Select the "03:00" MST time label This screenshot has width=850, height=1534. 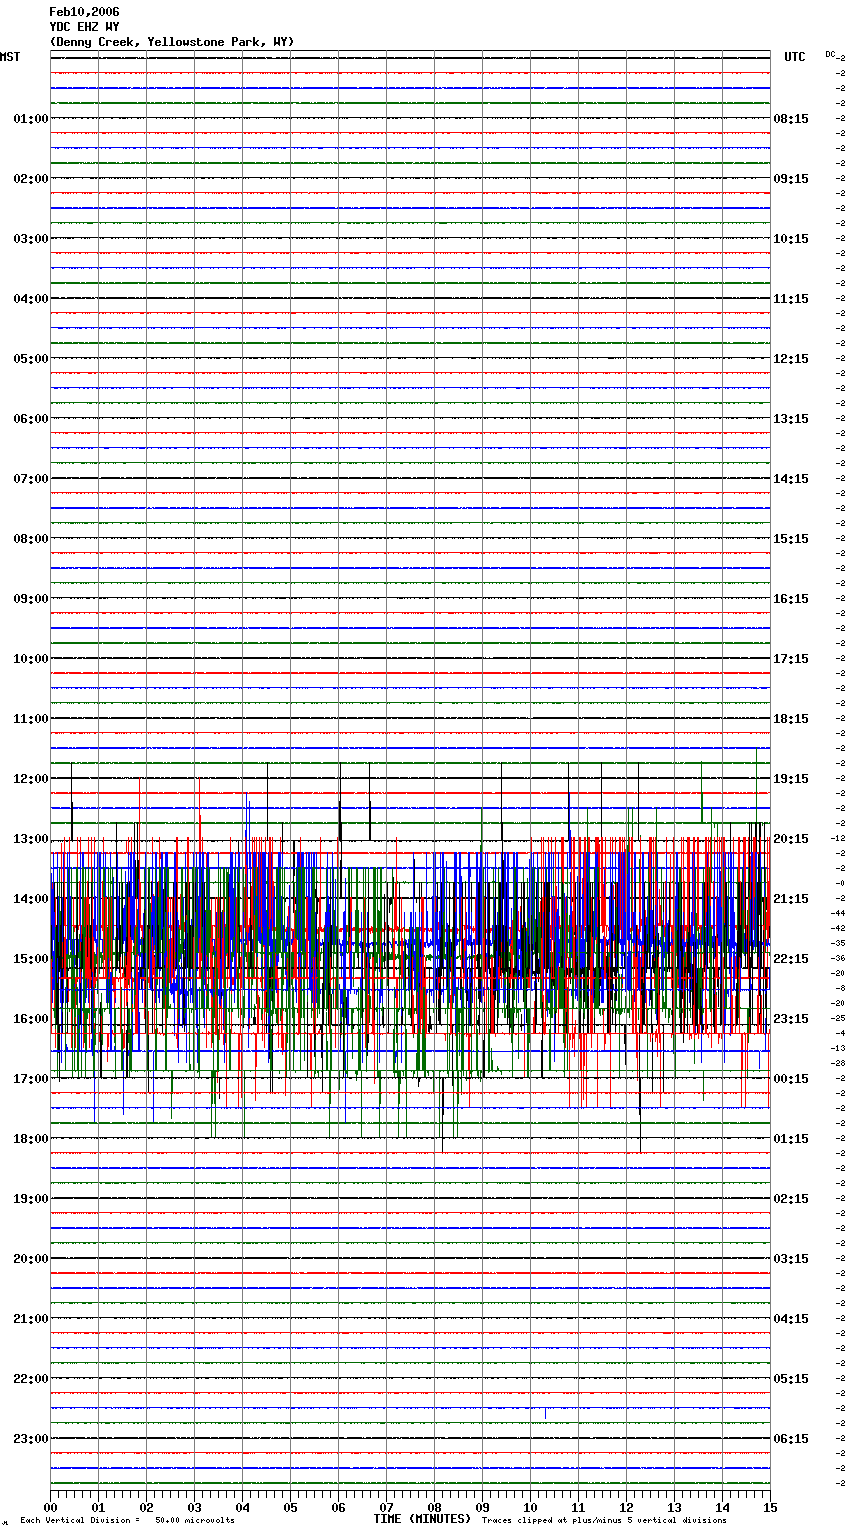31,239
